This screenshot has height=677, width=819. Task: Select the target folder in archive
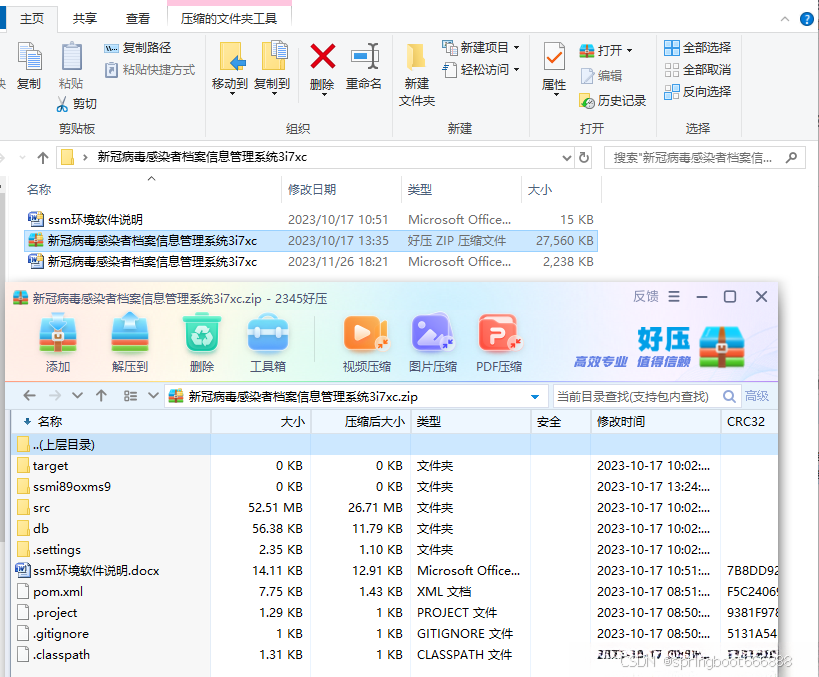click(x=50, y=466)
